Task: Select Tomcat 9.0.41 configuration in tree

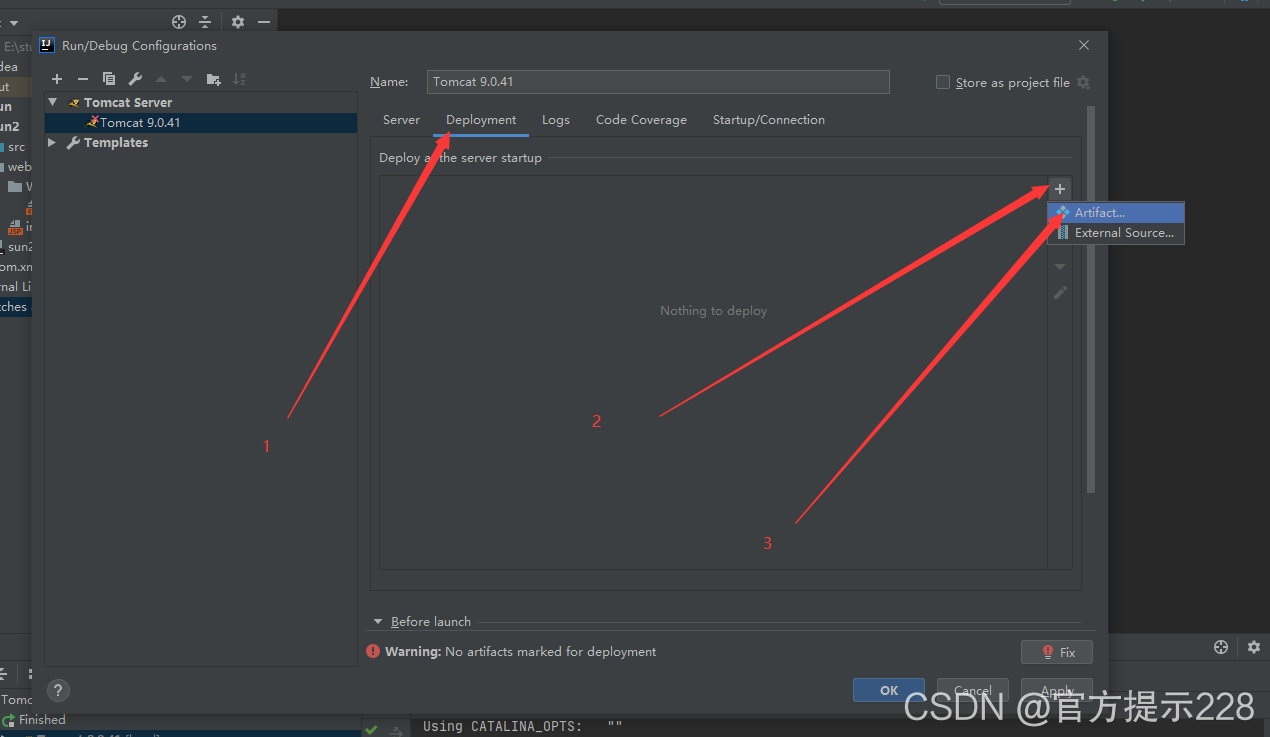Action: (x=201, y=122)
